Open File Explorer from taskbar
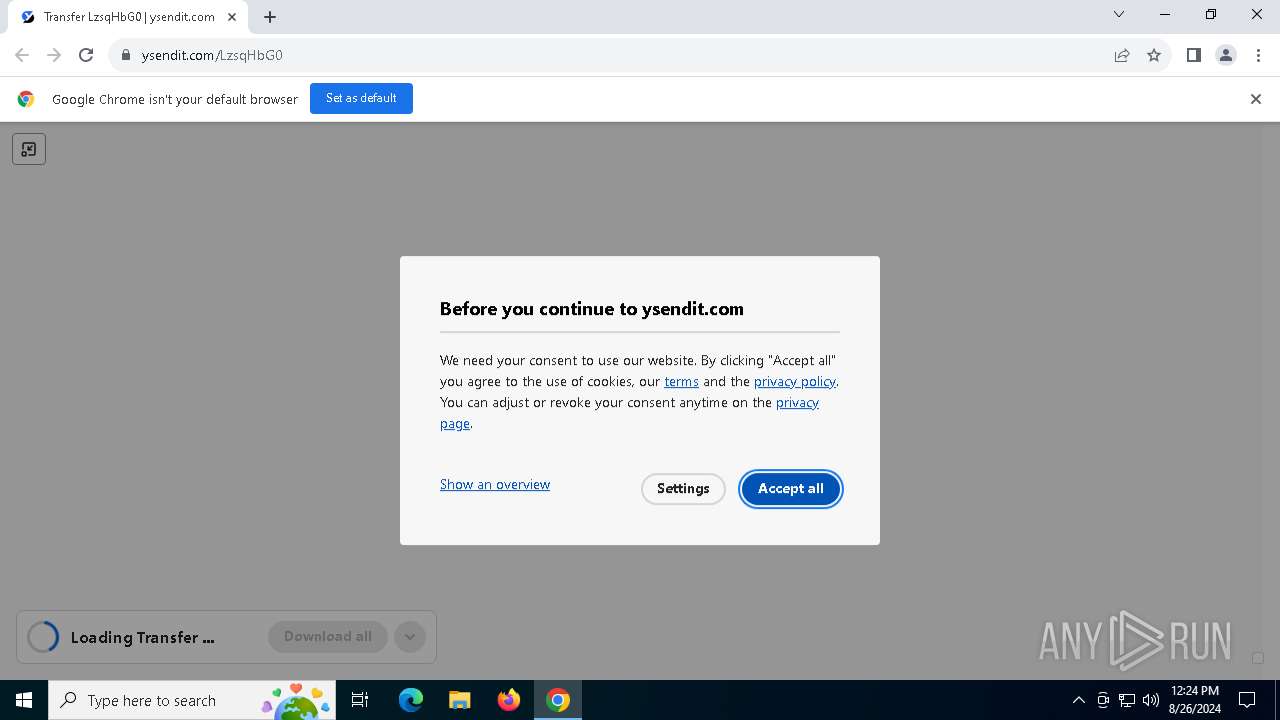 (x=459, y=700)
